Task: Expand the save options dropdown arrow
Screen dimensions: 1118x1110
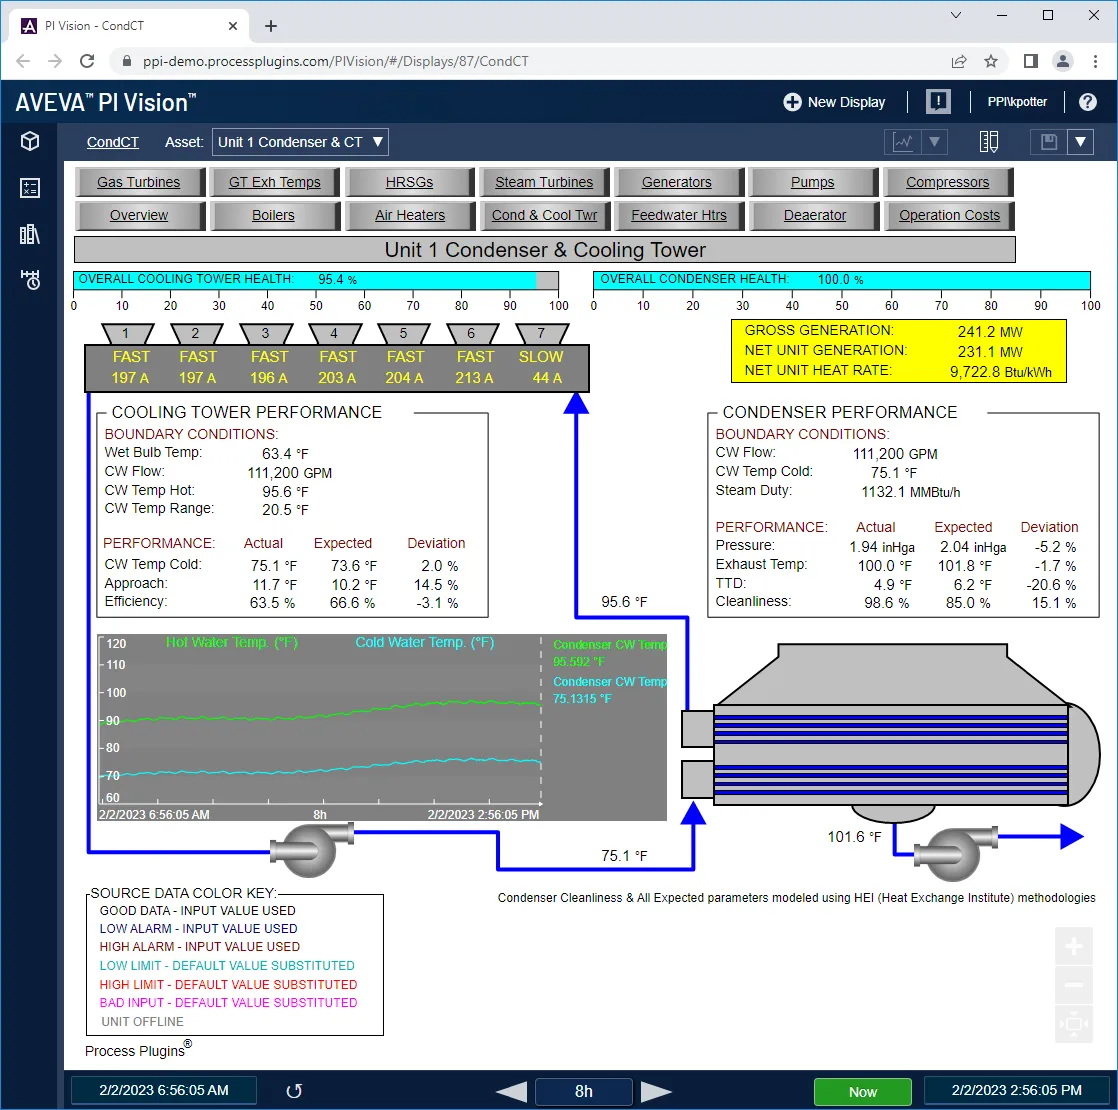Action: pyautogui.click(x=1080, y=142)
